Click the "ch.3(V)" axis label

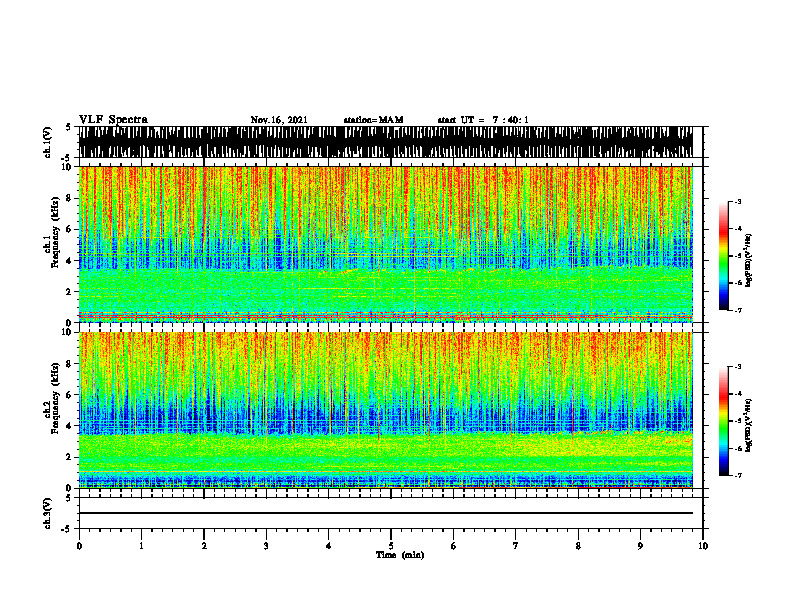point(47,514)
